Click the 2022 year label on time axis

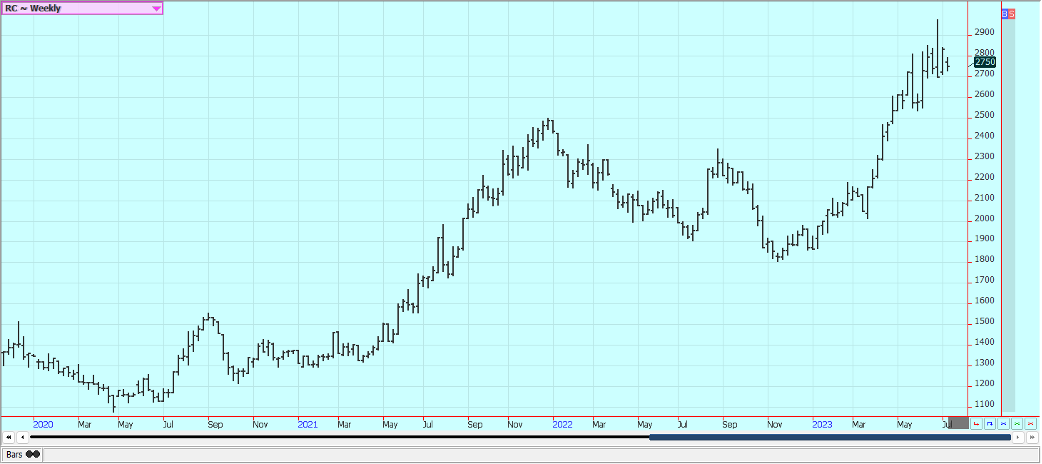pyautogui.click(x=563, y=423)
